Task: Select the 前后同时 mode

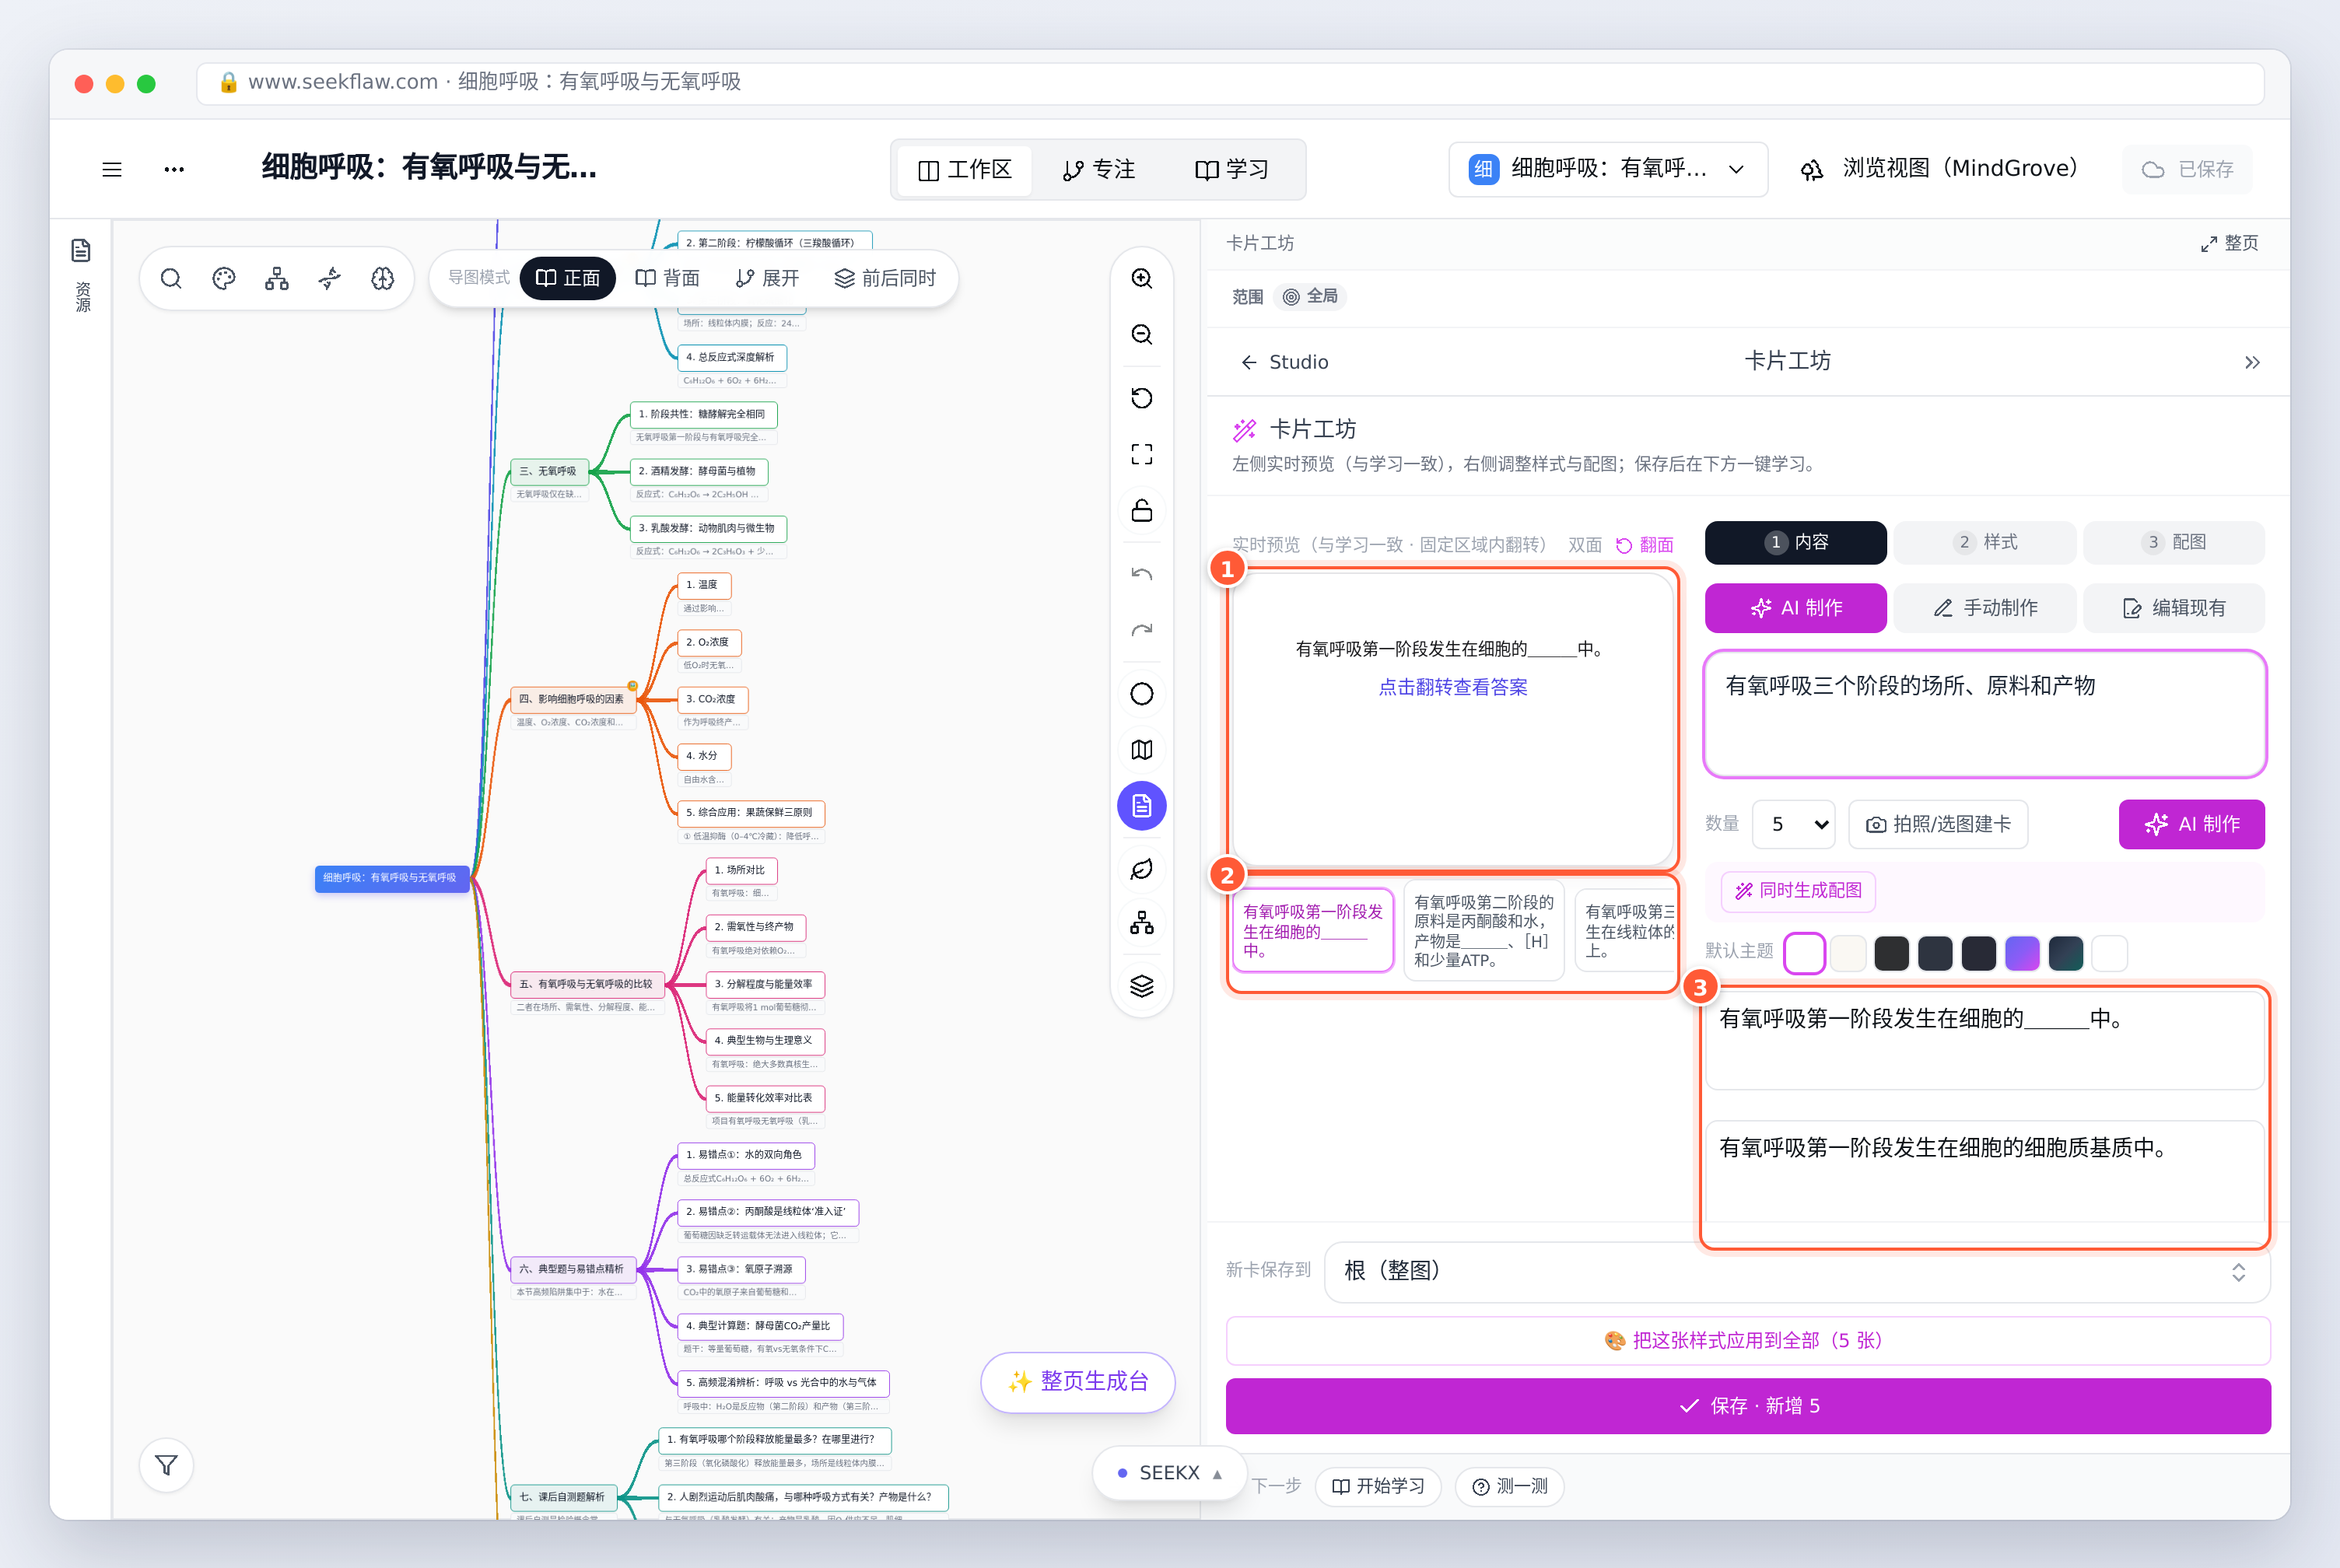Action: (886, 278)
